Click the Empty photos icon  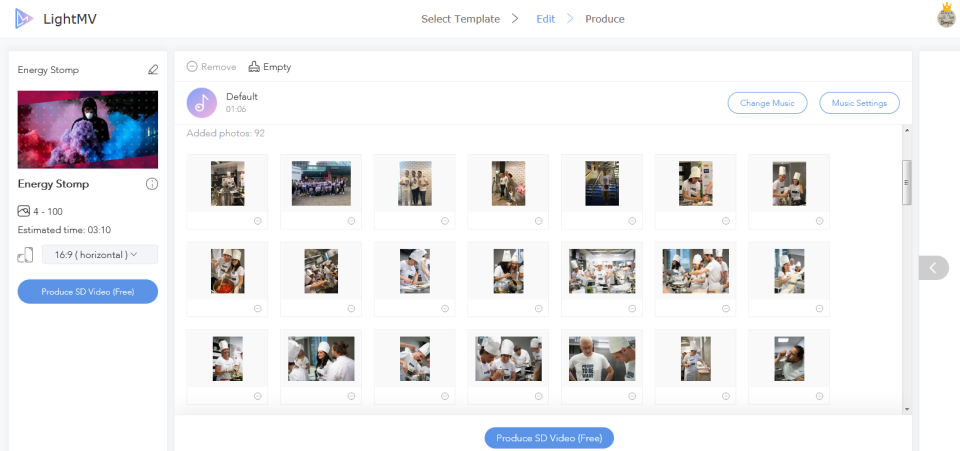pos(254,67)
